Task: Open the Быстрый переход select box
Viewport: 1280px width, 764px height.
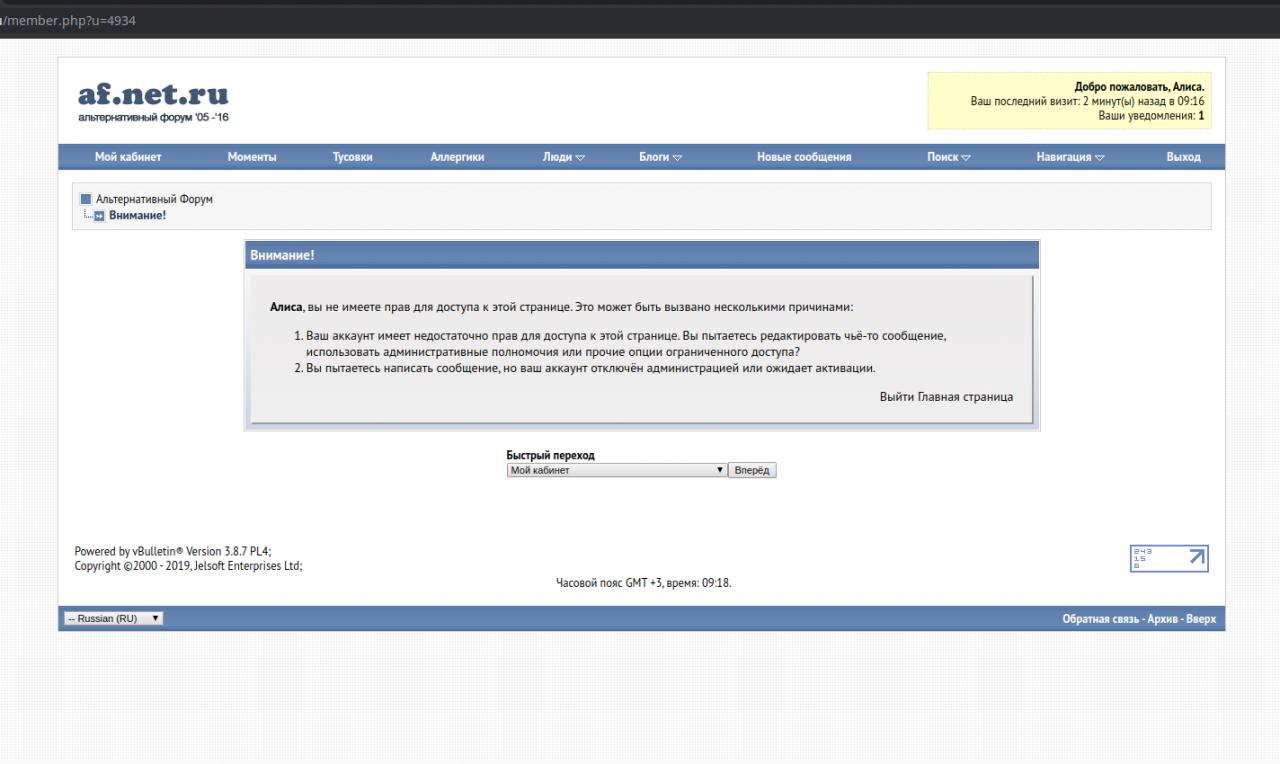Action: 616,470
